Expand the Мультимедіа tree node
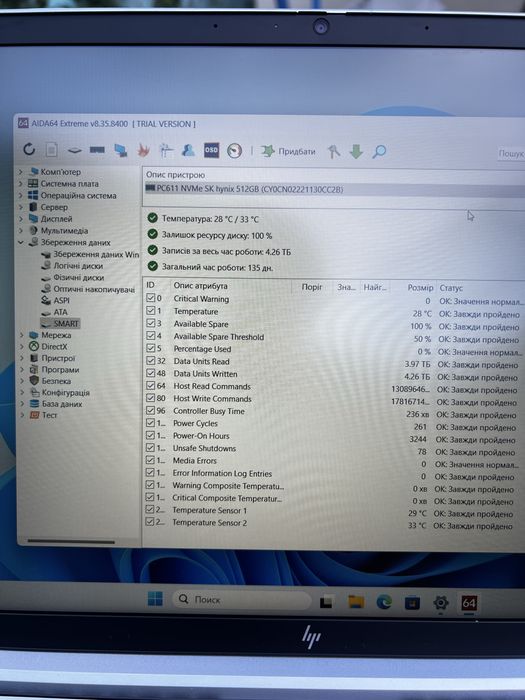Image resolution: width=525 pixels, height=700 pixels. pos(21,230)
